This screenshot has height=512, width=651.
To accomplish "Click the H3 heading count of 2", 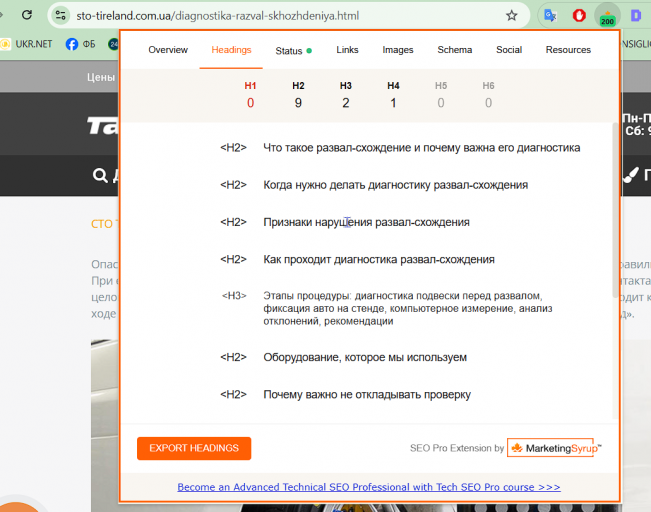I will [346, 103].
